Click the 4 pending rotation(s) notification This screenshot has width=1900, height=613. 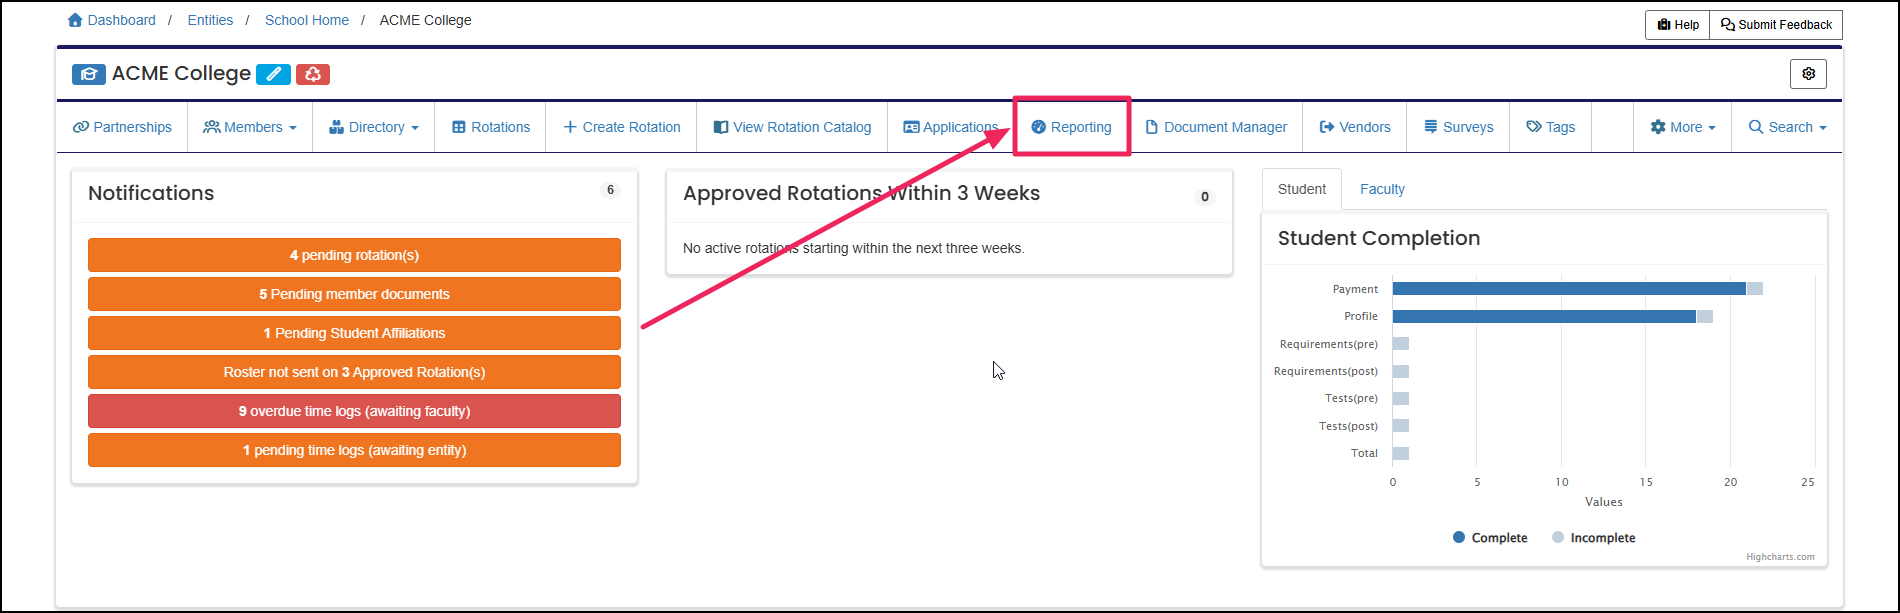click(354, 255)
